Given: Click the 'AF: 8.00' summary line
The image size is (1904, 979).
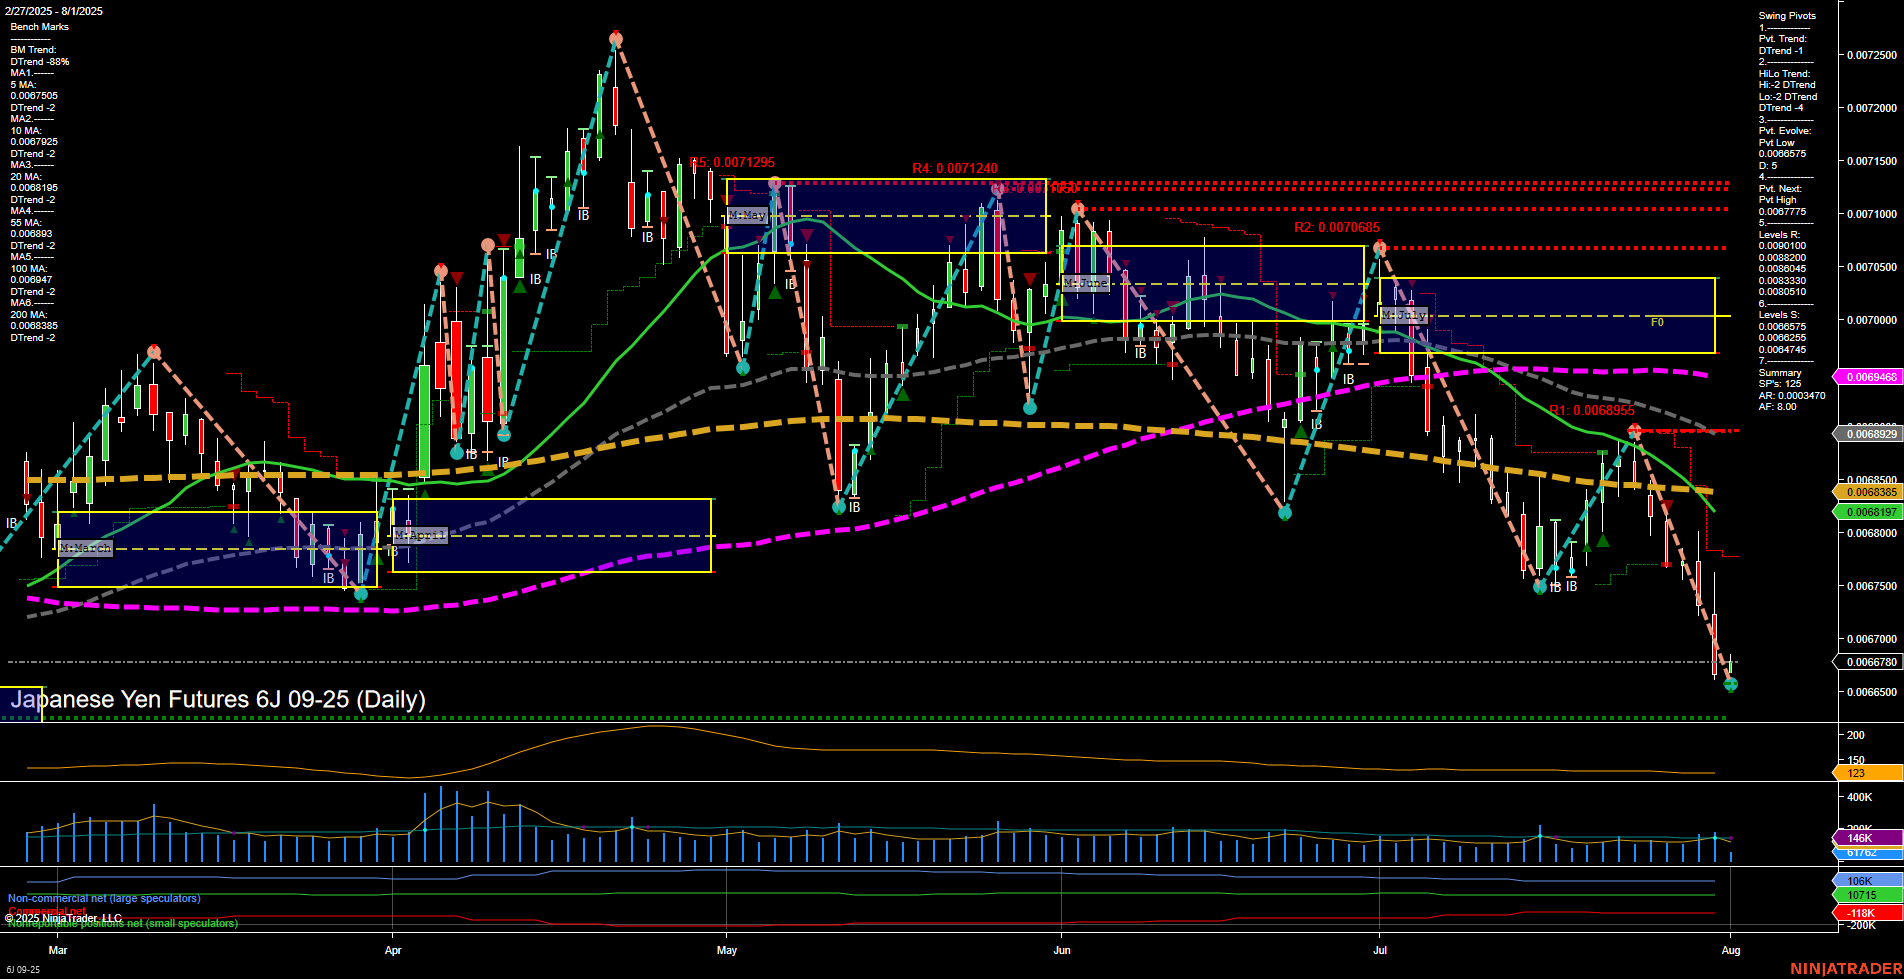Looking at the screenshot, I should coord(1778,407).
